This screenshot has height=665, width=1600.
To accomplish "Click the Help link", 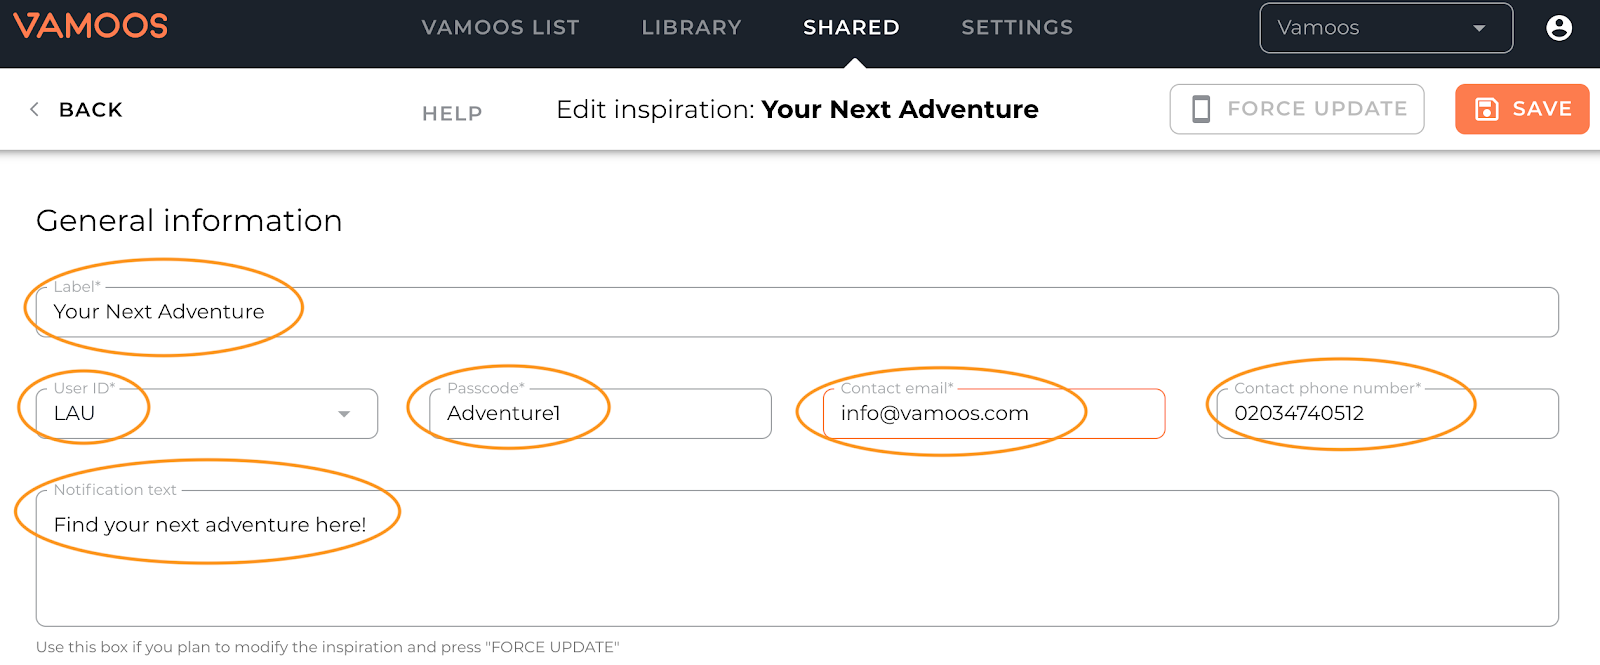I will pos(452,114).
